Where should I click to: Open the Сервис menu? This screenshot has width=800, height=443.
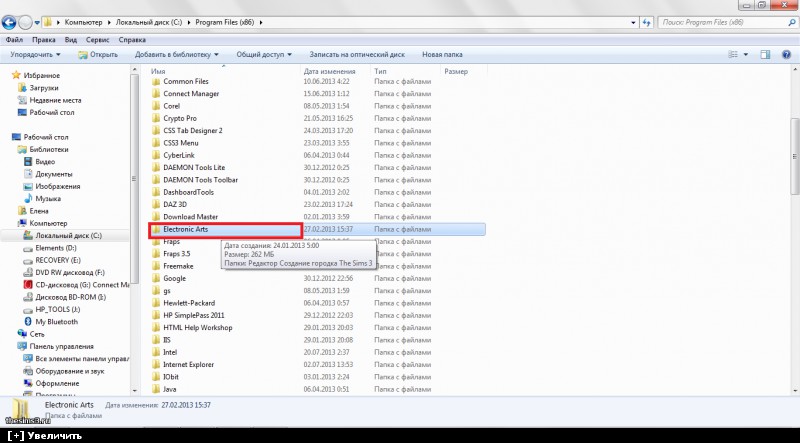[x=97, y=40]
